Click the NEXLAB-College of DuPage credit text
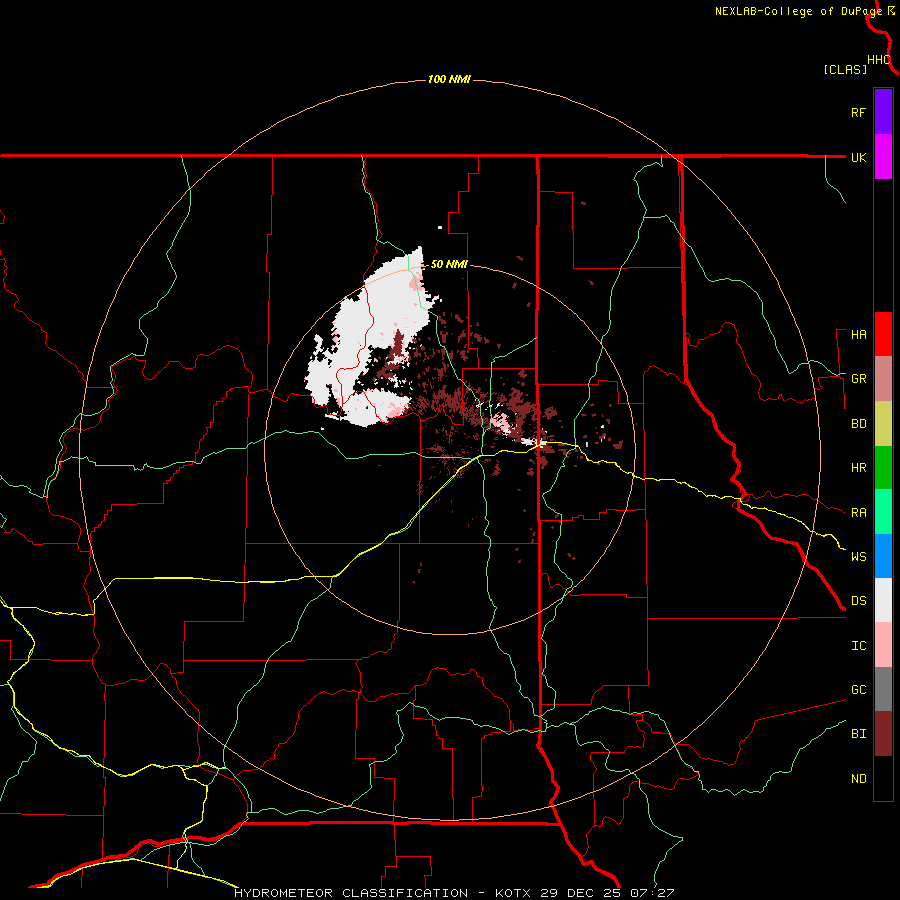900x900 pixels. tap(799, 11)
